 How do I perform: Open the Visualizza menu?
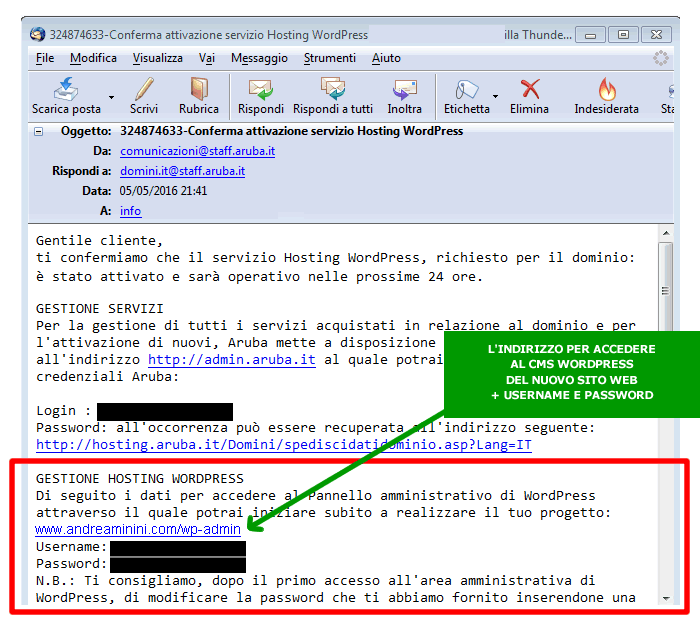tap(157, 58)
